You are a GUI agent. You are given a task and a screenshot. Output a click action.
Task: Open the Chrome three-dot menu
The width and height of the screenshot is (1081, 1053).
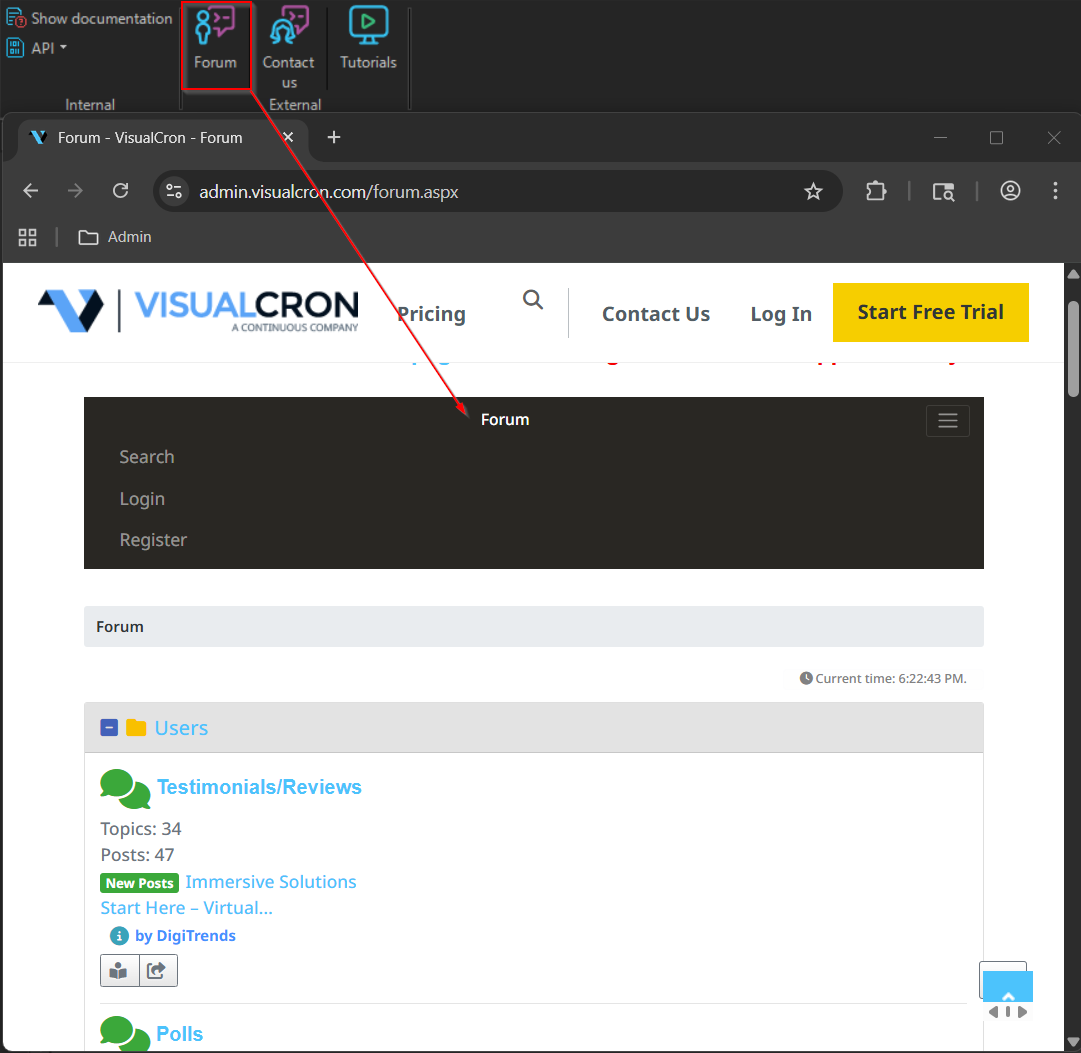(1055, 191)
